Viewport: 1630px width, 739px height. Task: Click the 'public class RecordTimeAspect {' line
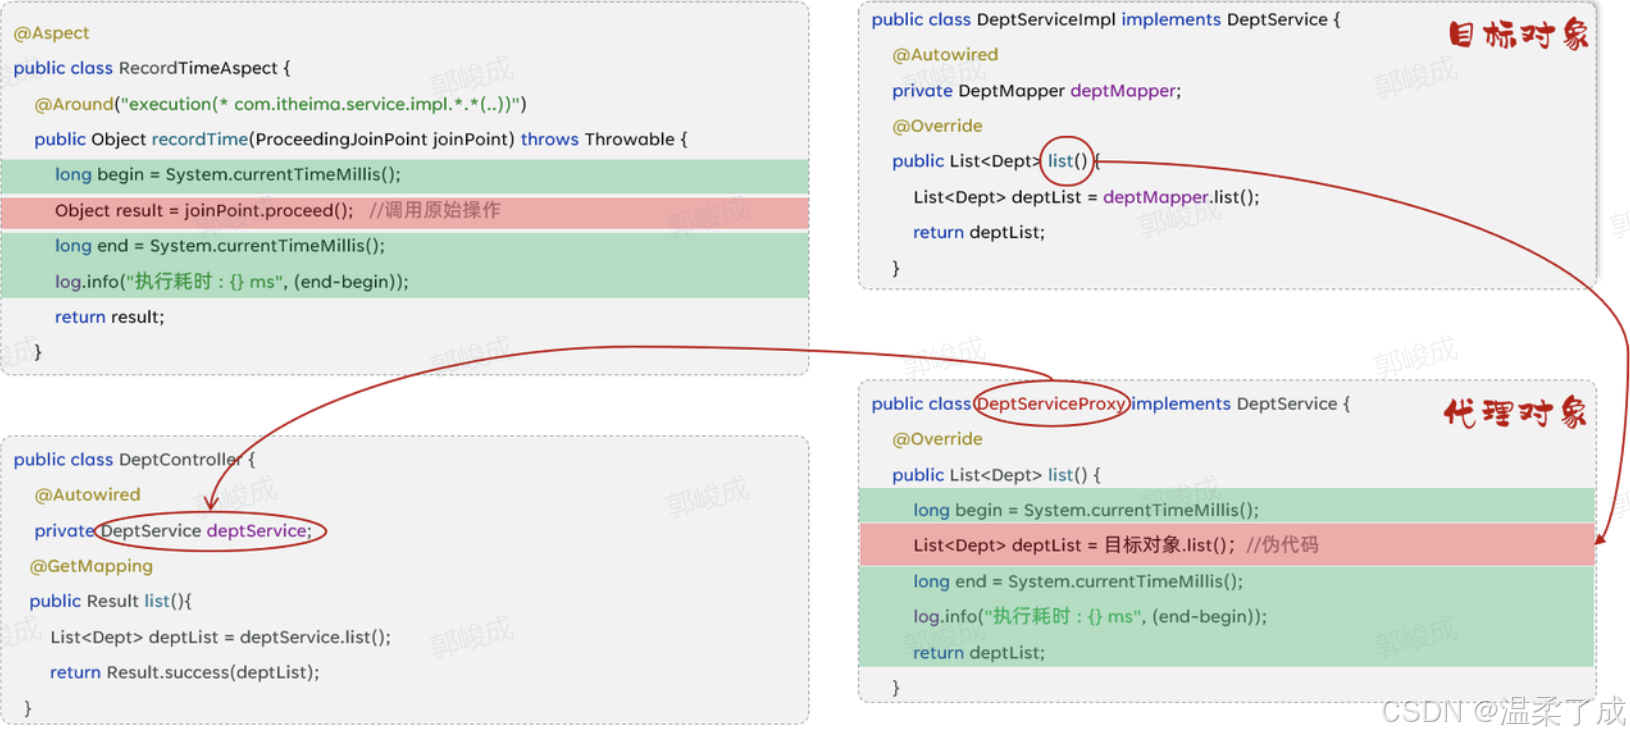pos(152,68)
